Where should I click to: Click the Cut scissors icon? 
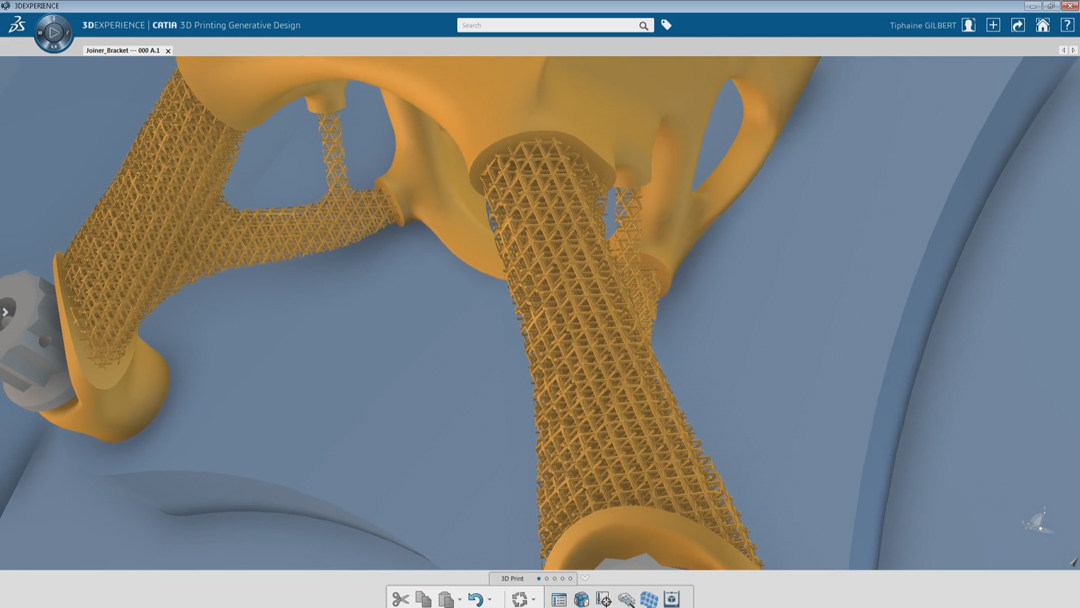[400, 599]
